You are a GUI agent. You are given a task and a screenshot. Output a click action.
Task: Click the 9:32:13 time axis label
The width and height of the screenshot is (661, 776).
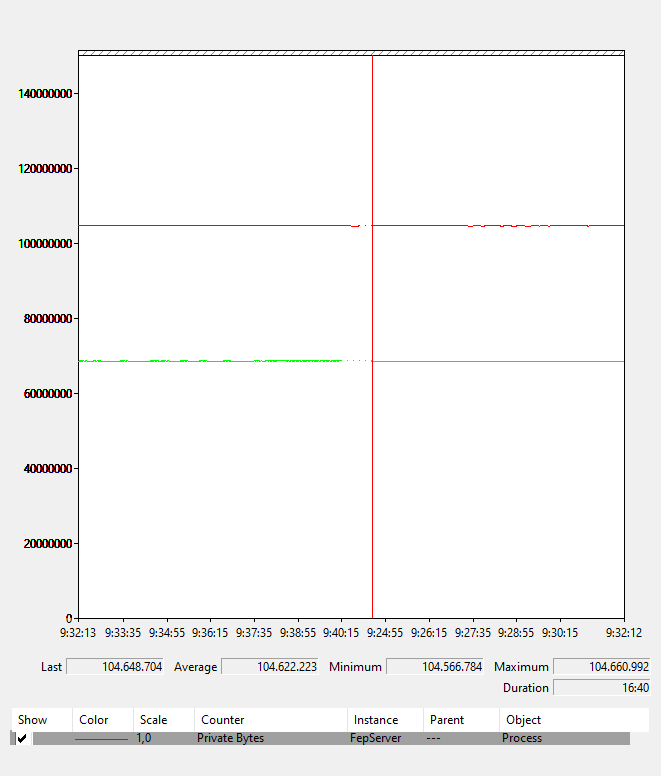coord(78,632)
